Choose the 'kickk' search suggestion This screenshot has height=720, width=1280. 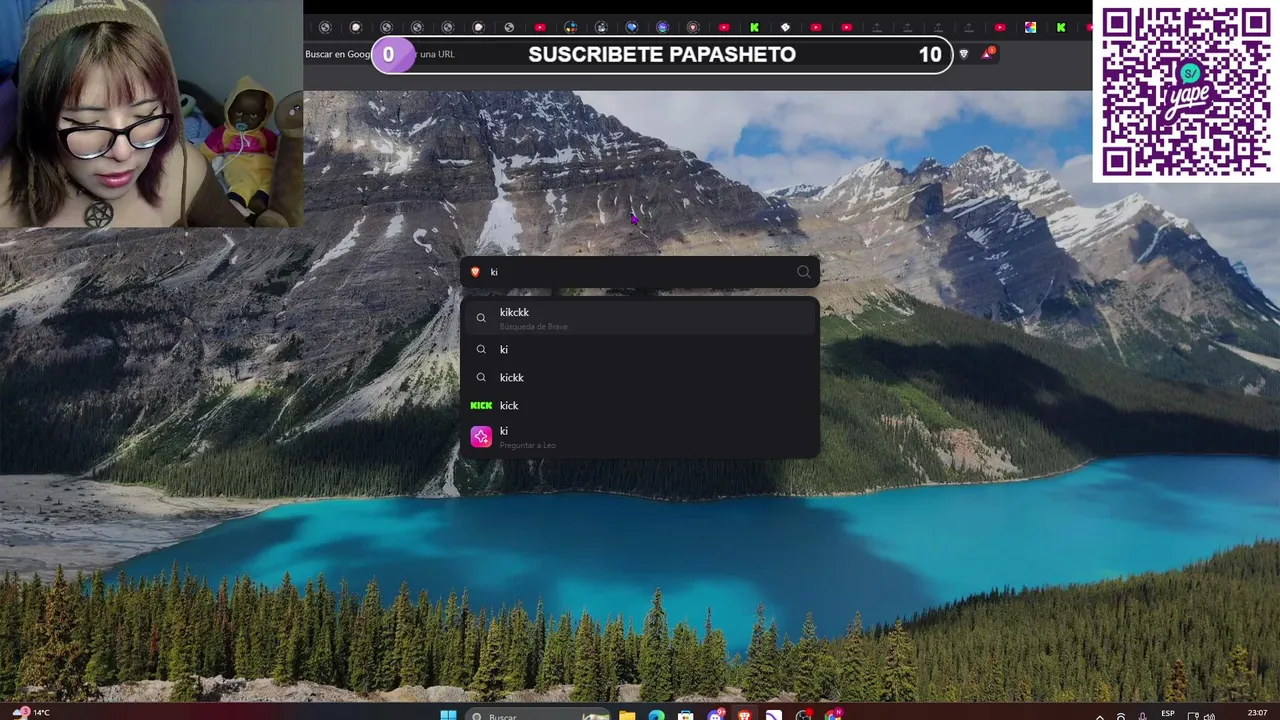(x=640, y=377)
